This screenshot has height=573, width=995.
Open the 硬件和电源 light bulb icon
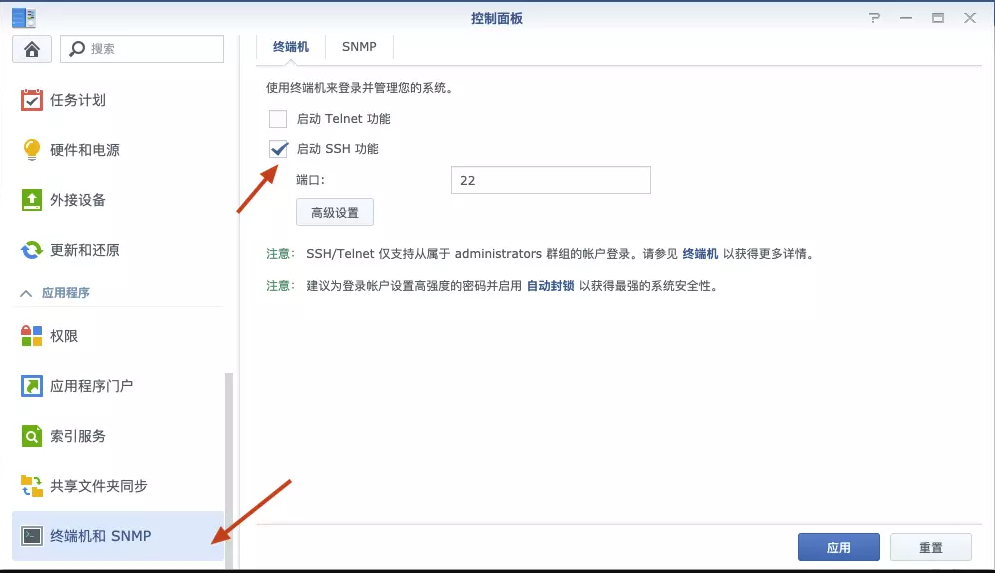tap(32, 150)
